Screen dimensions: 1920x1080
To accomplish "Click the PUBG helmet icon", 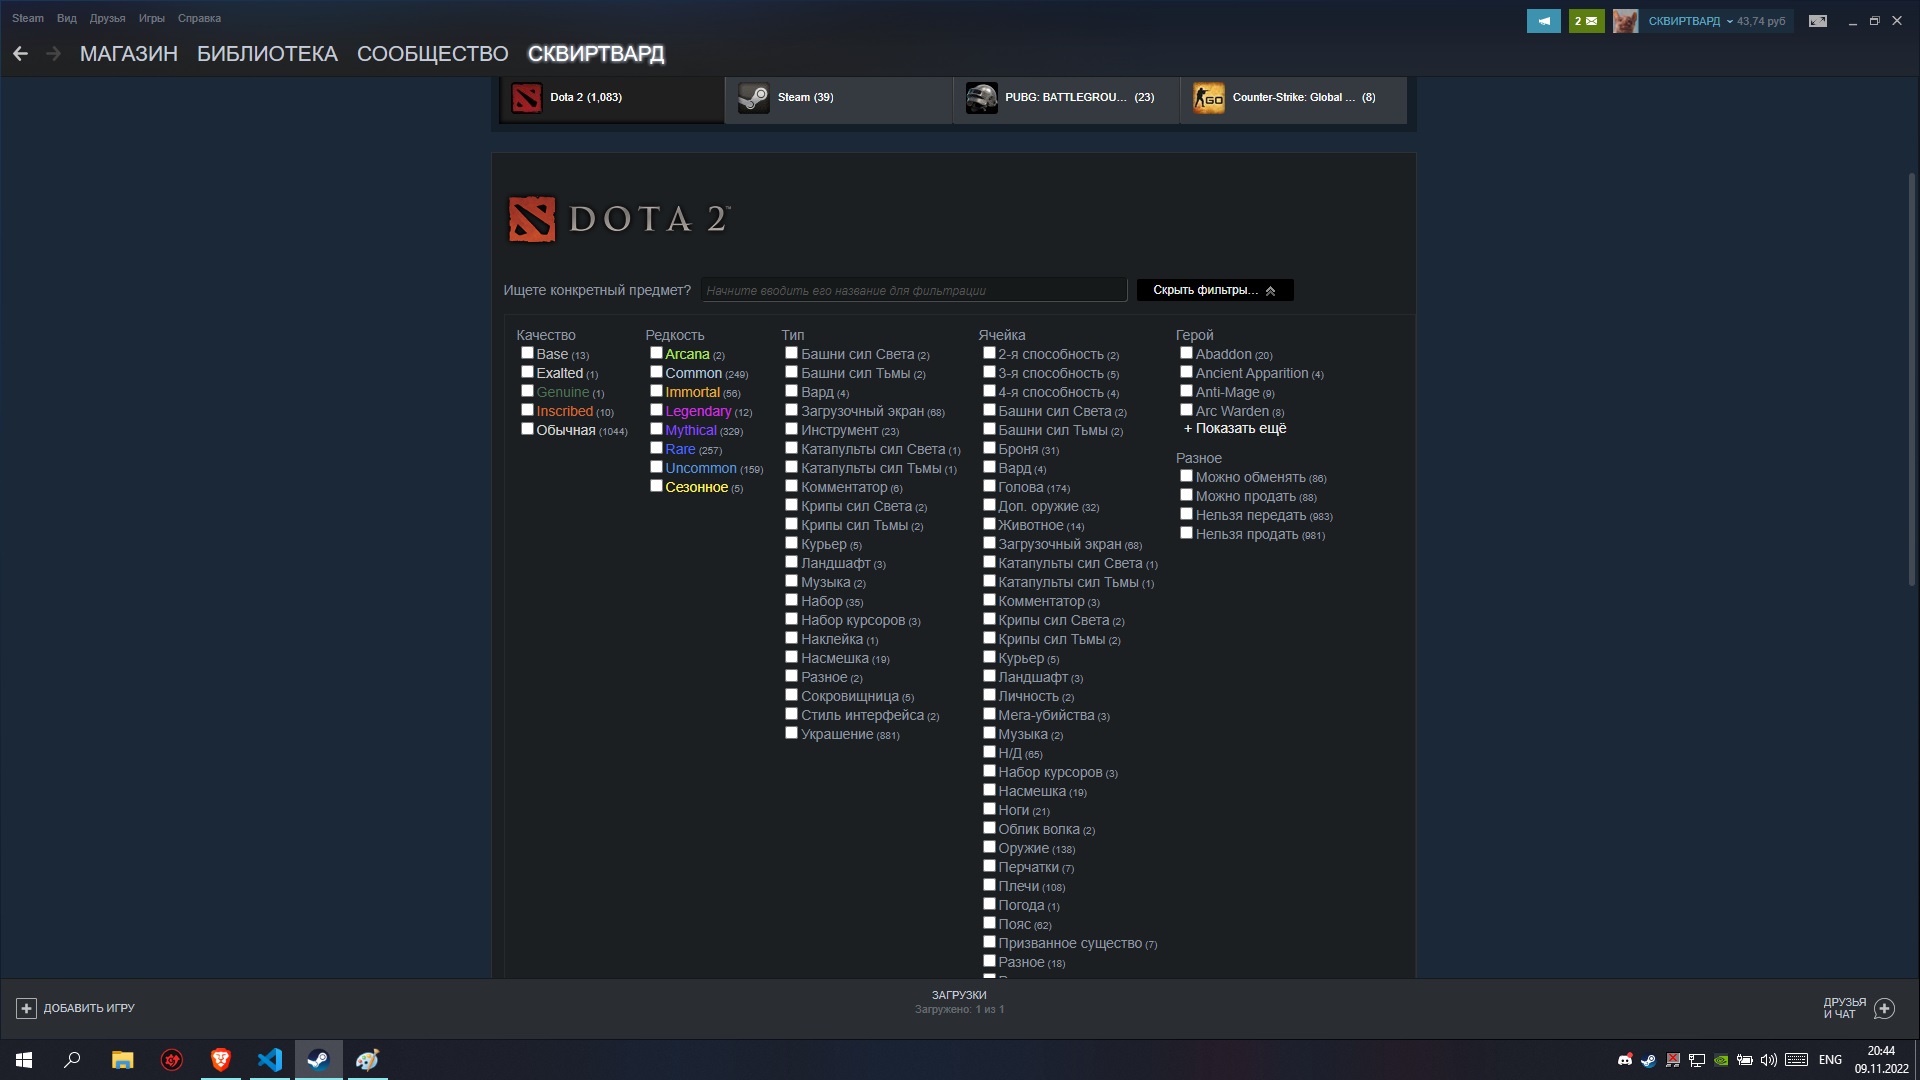I will click(981, 98).
